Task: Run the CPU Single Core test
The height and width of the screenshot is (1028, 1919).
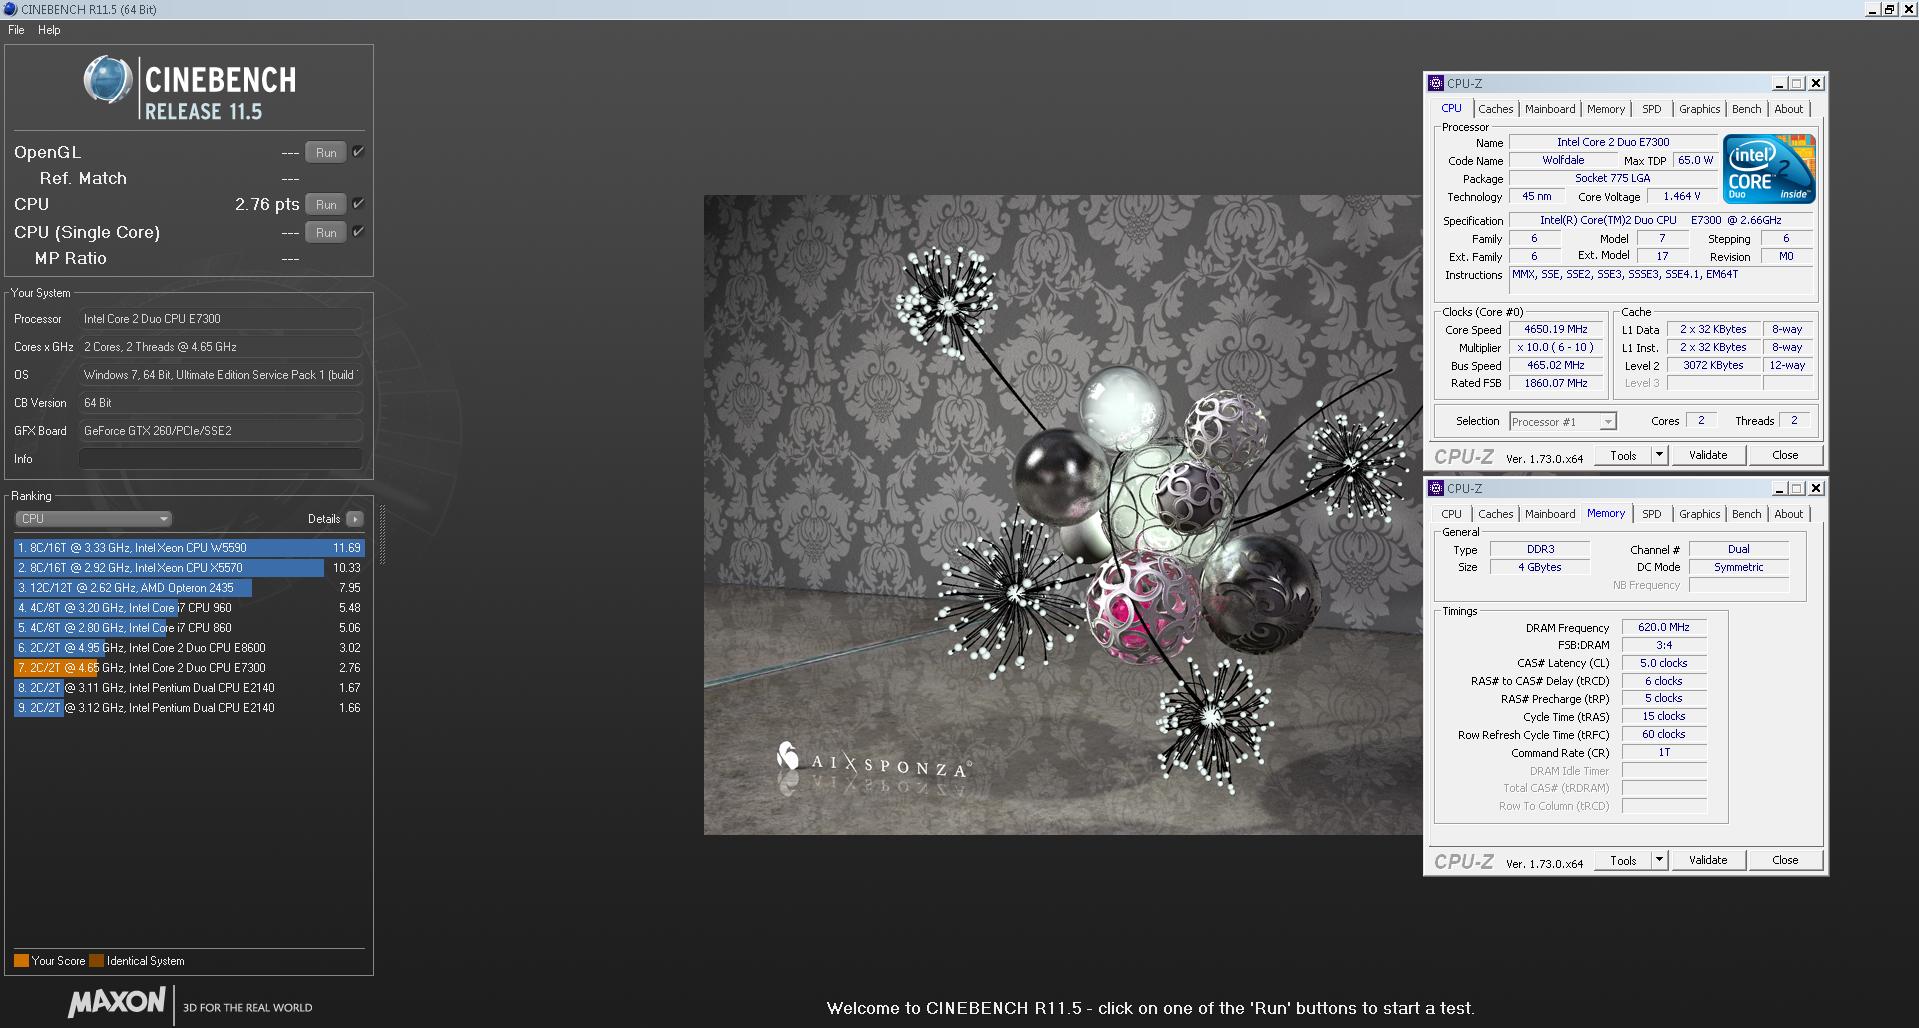Action: click(x=326, y=233)
